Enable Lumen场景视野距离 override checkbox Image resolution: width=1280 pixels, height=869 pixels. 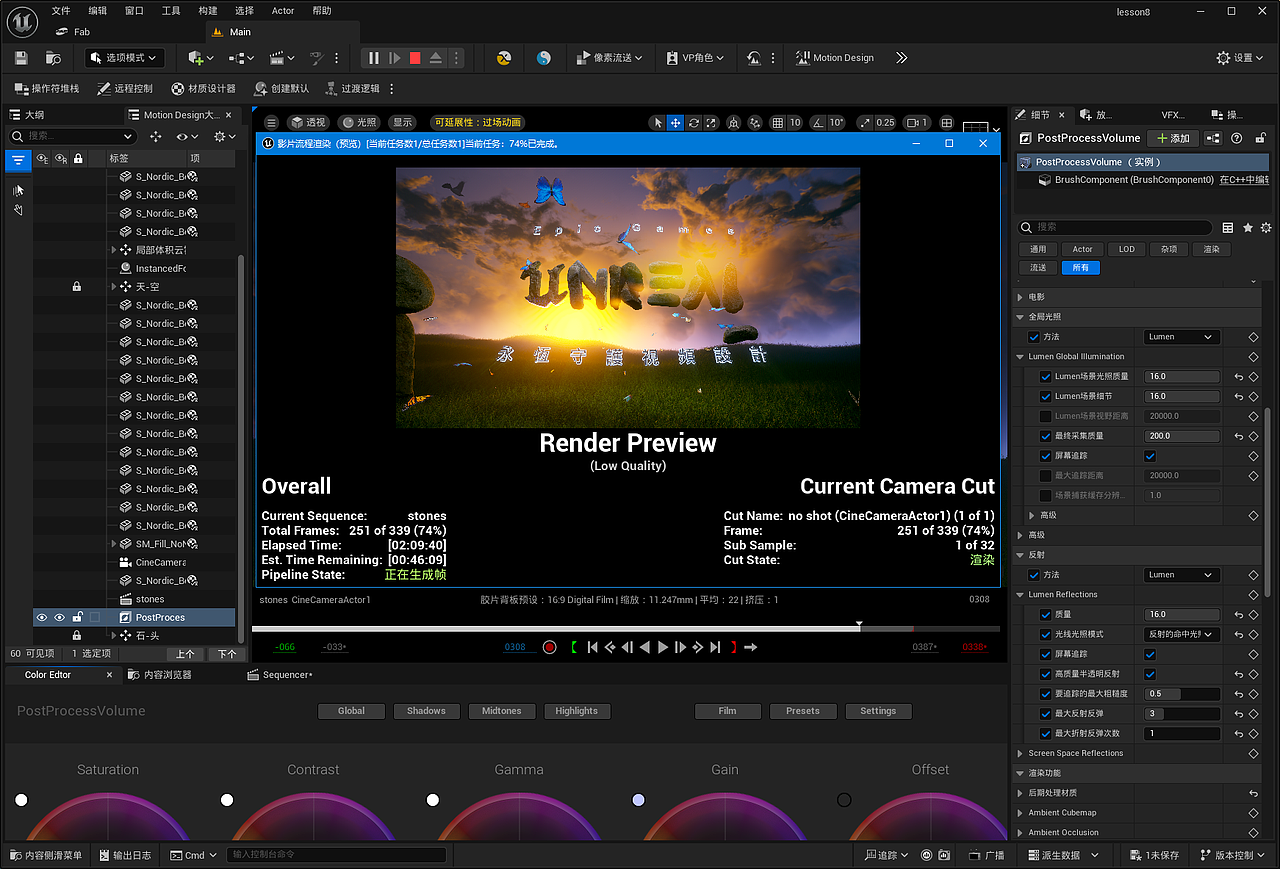click(1046, 416)
